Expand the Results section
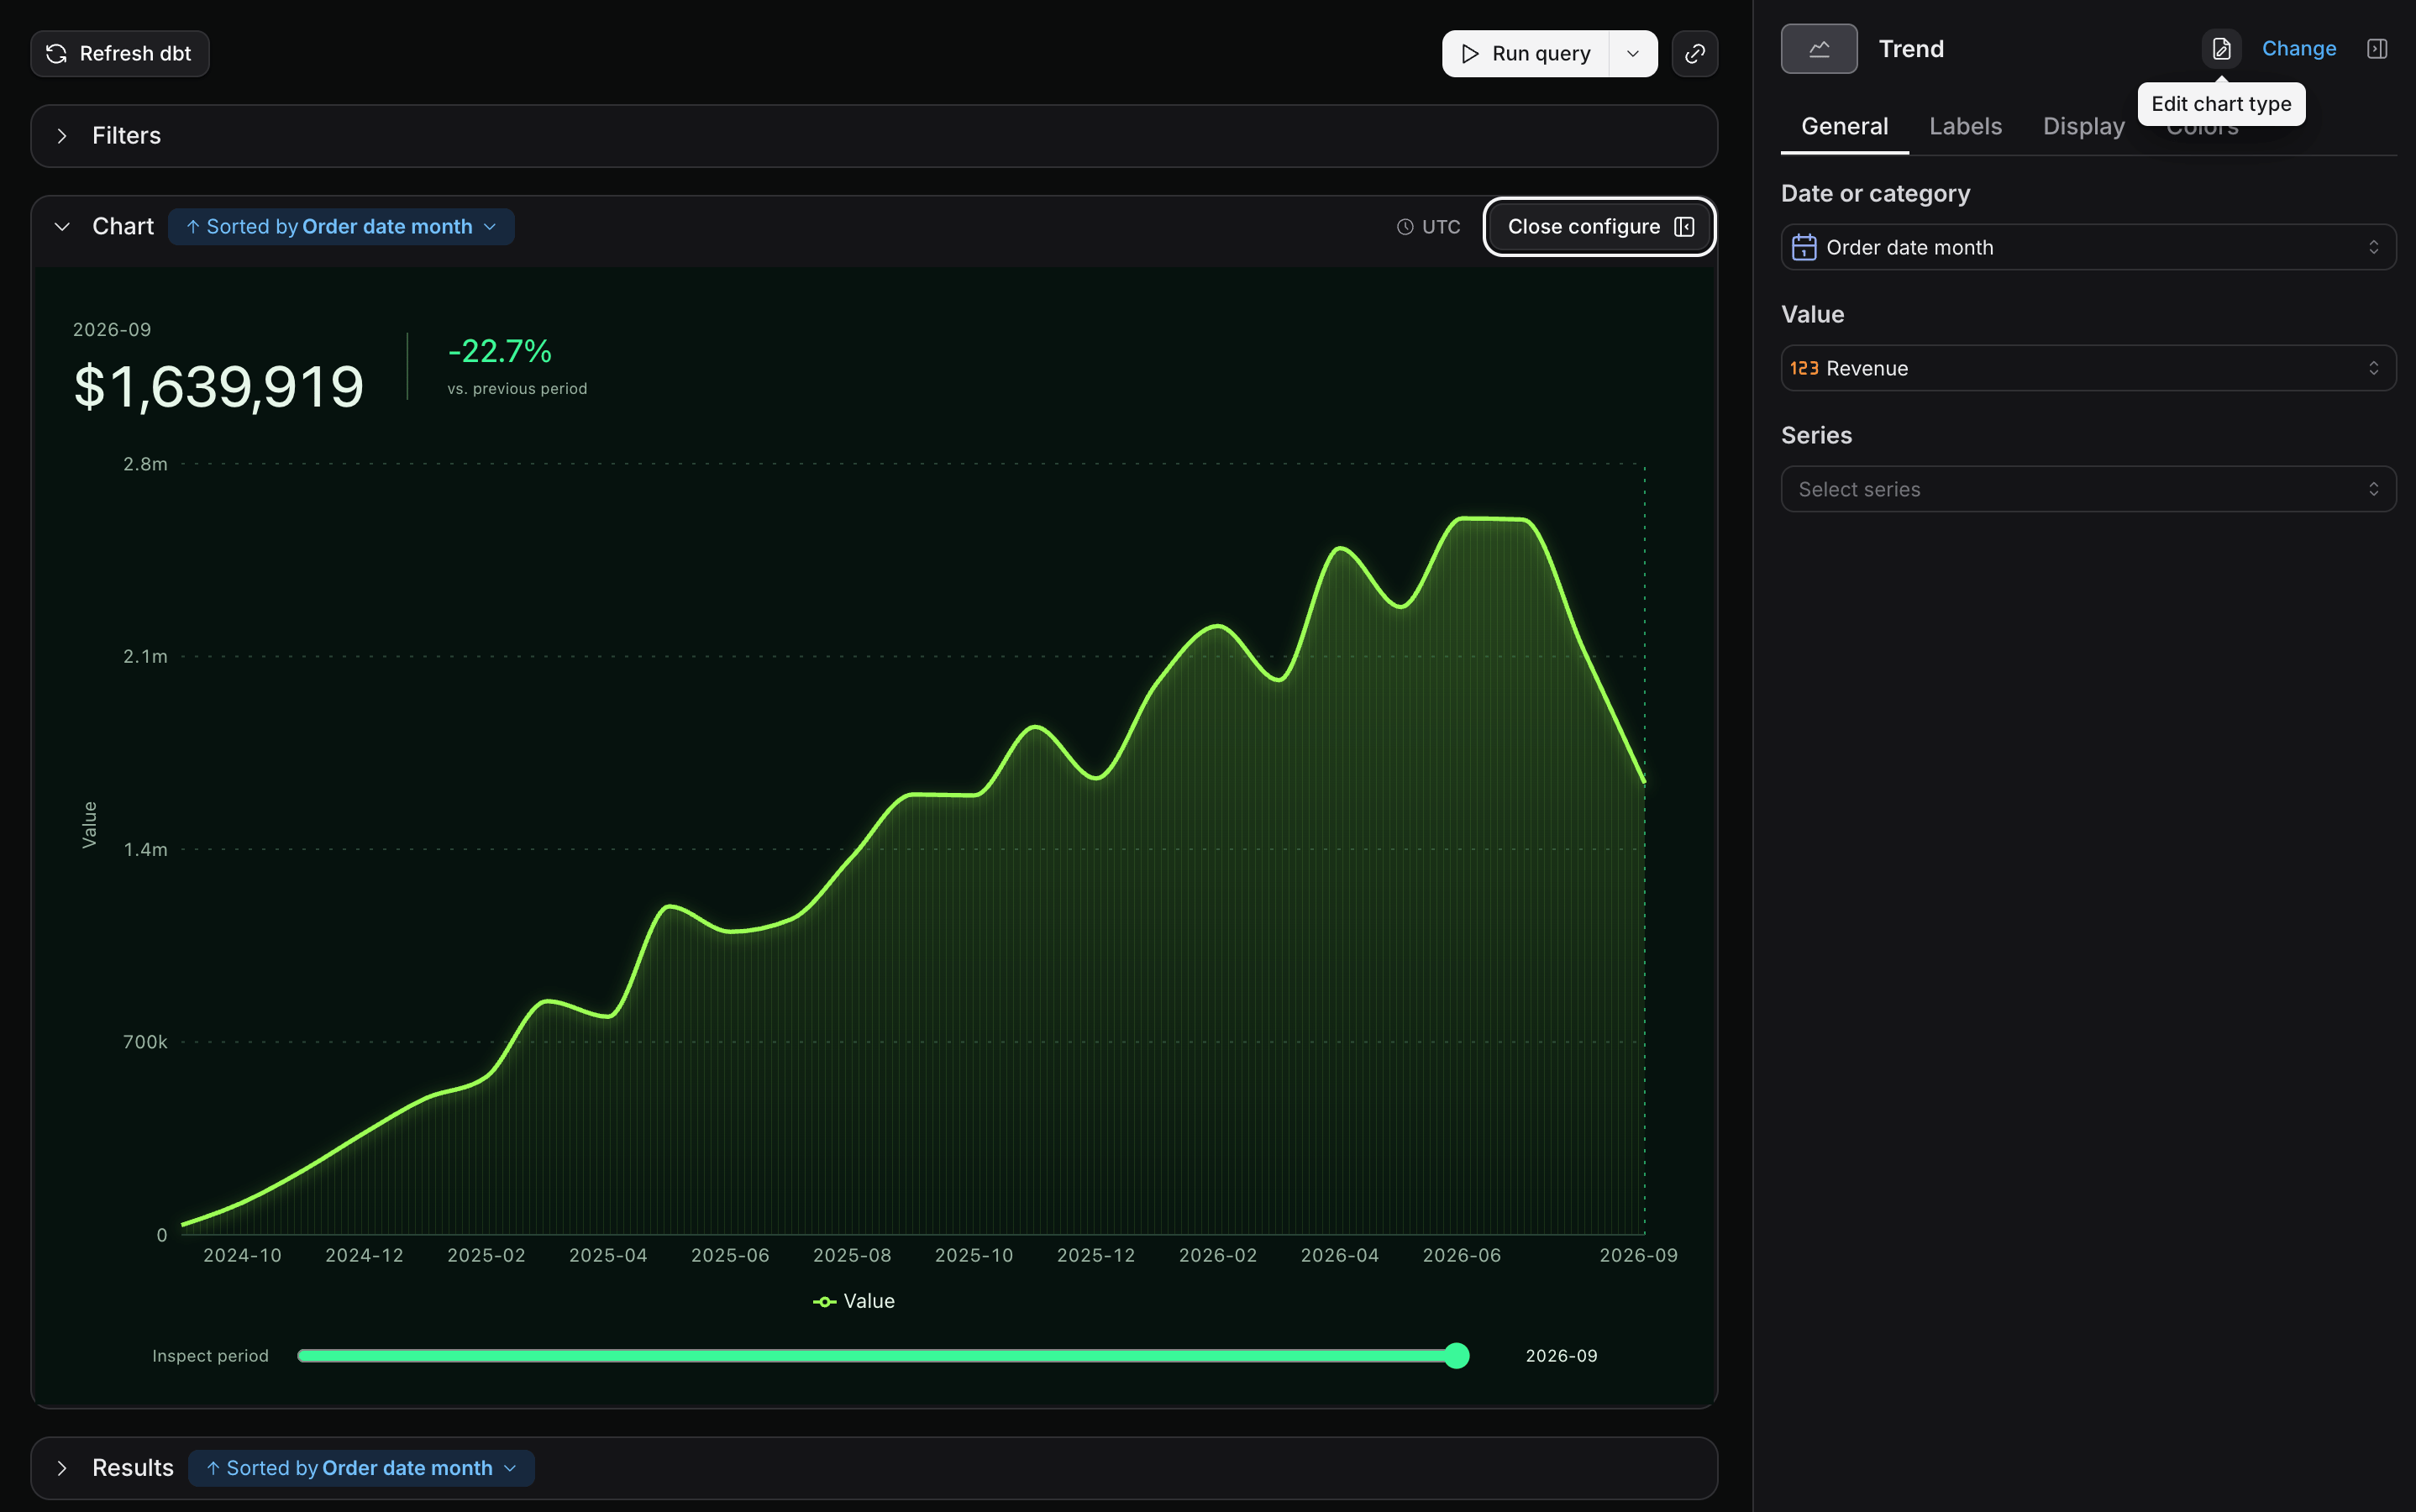 (x=62, y=1468)
